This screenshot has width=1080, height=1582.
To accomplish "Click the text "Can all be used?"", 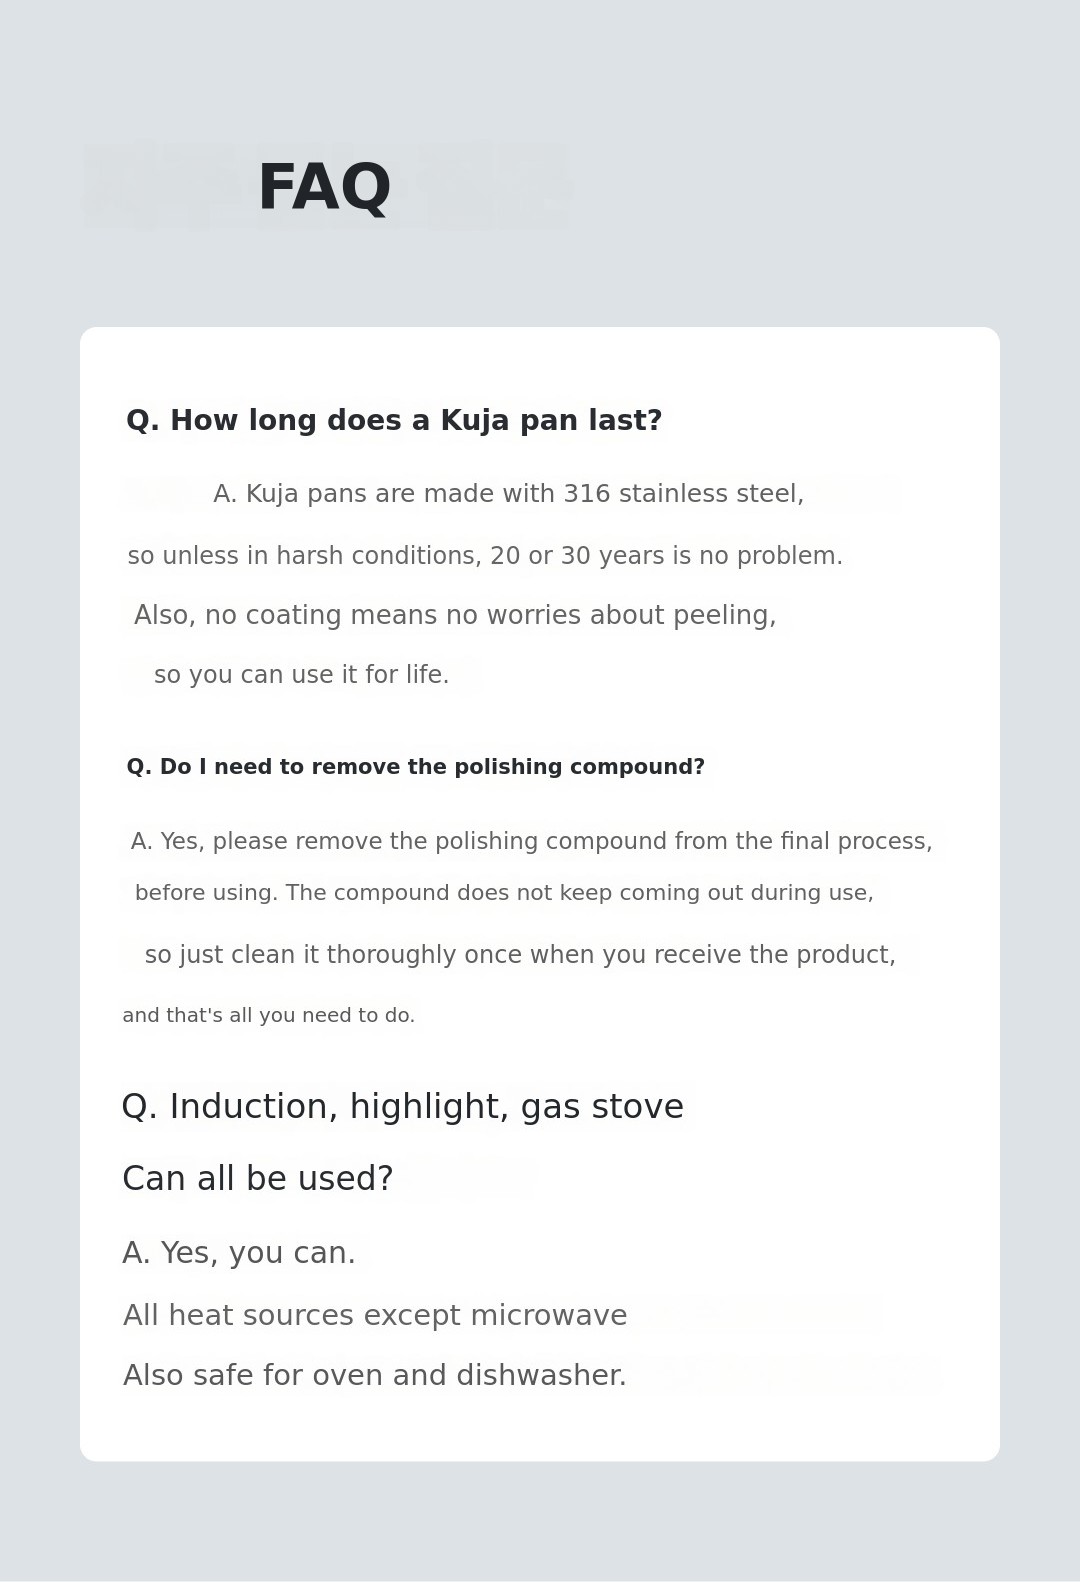I will pos(257,1179).
